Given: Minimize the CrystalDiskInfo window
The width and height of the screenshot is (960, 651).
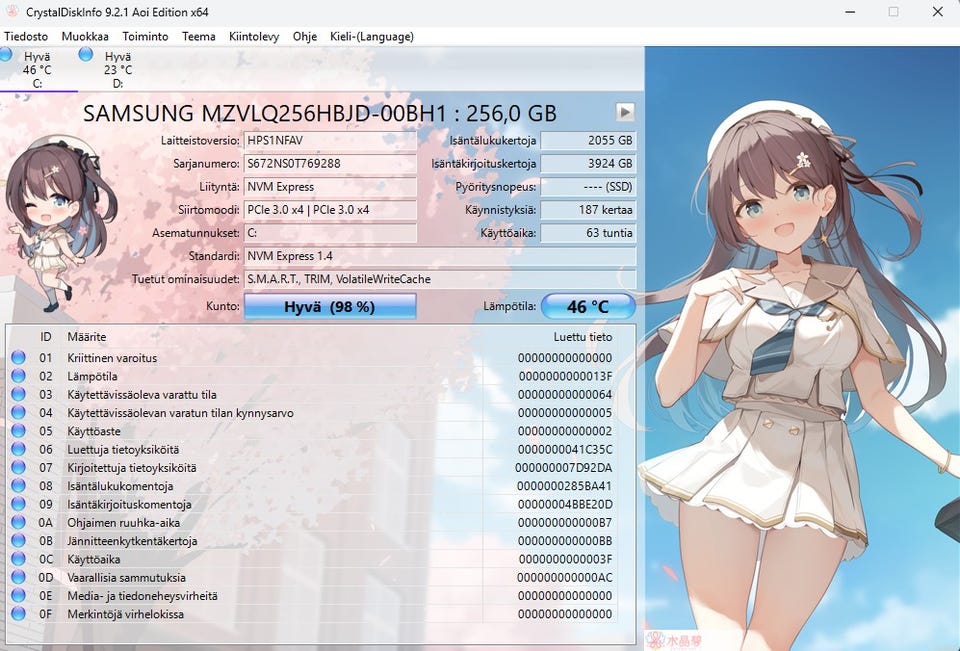Looking at the screenshot, I should (x=850, y=12).
